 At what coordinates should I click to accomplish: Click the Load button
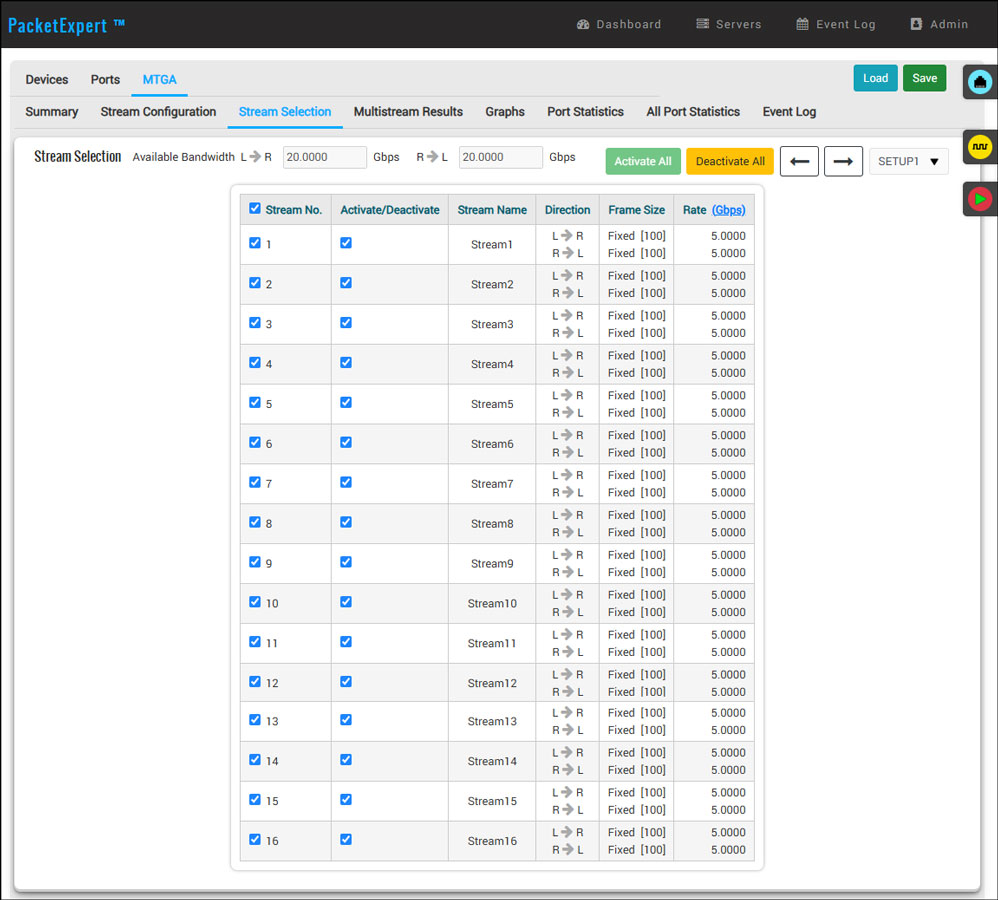(875, 78)
